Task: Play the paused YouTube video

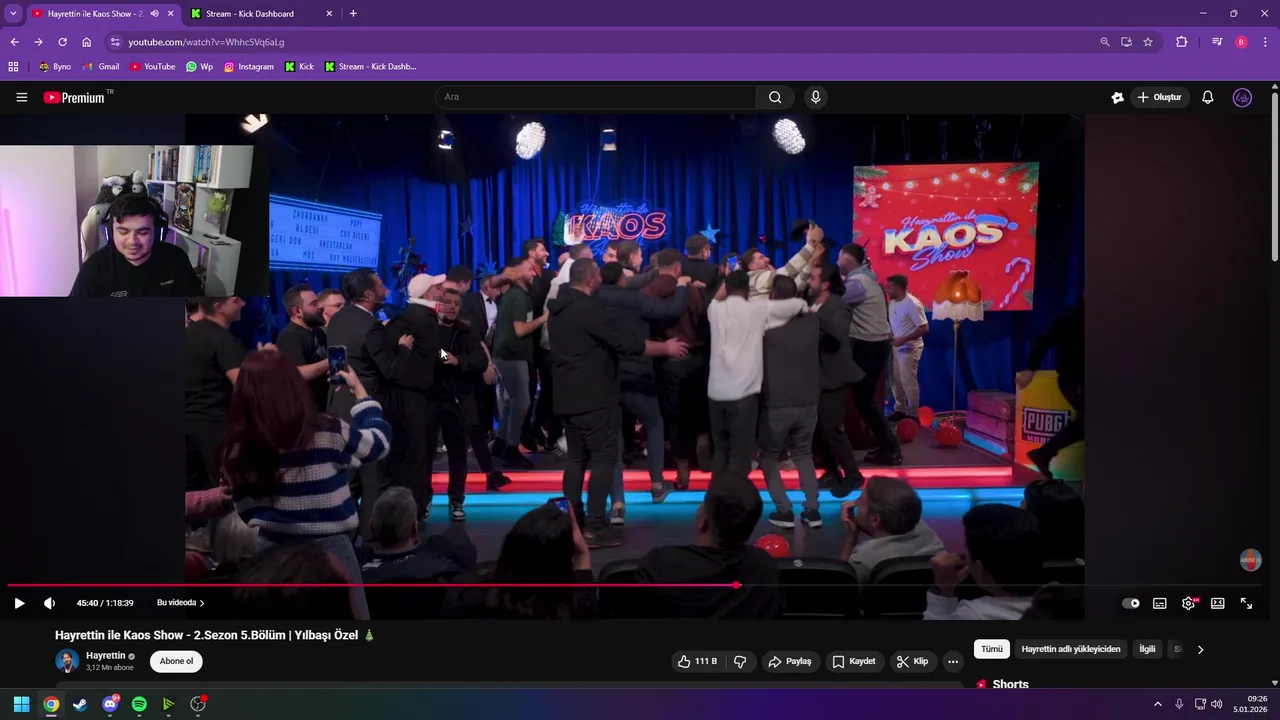Action: pyautogui.click(x=19, y=603)
